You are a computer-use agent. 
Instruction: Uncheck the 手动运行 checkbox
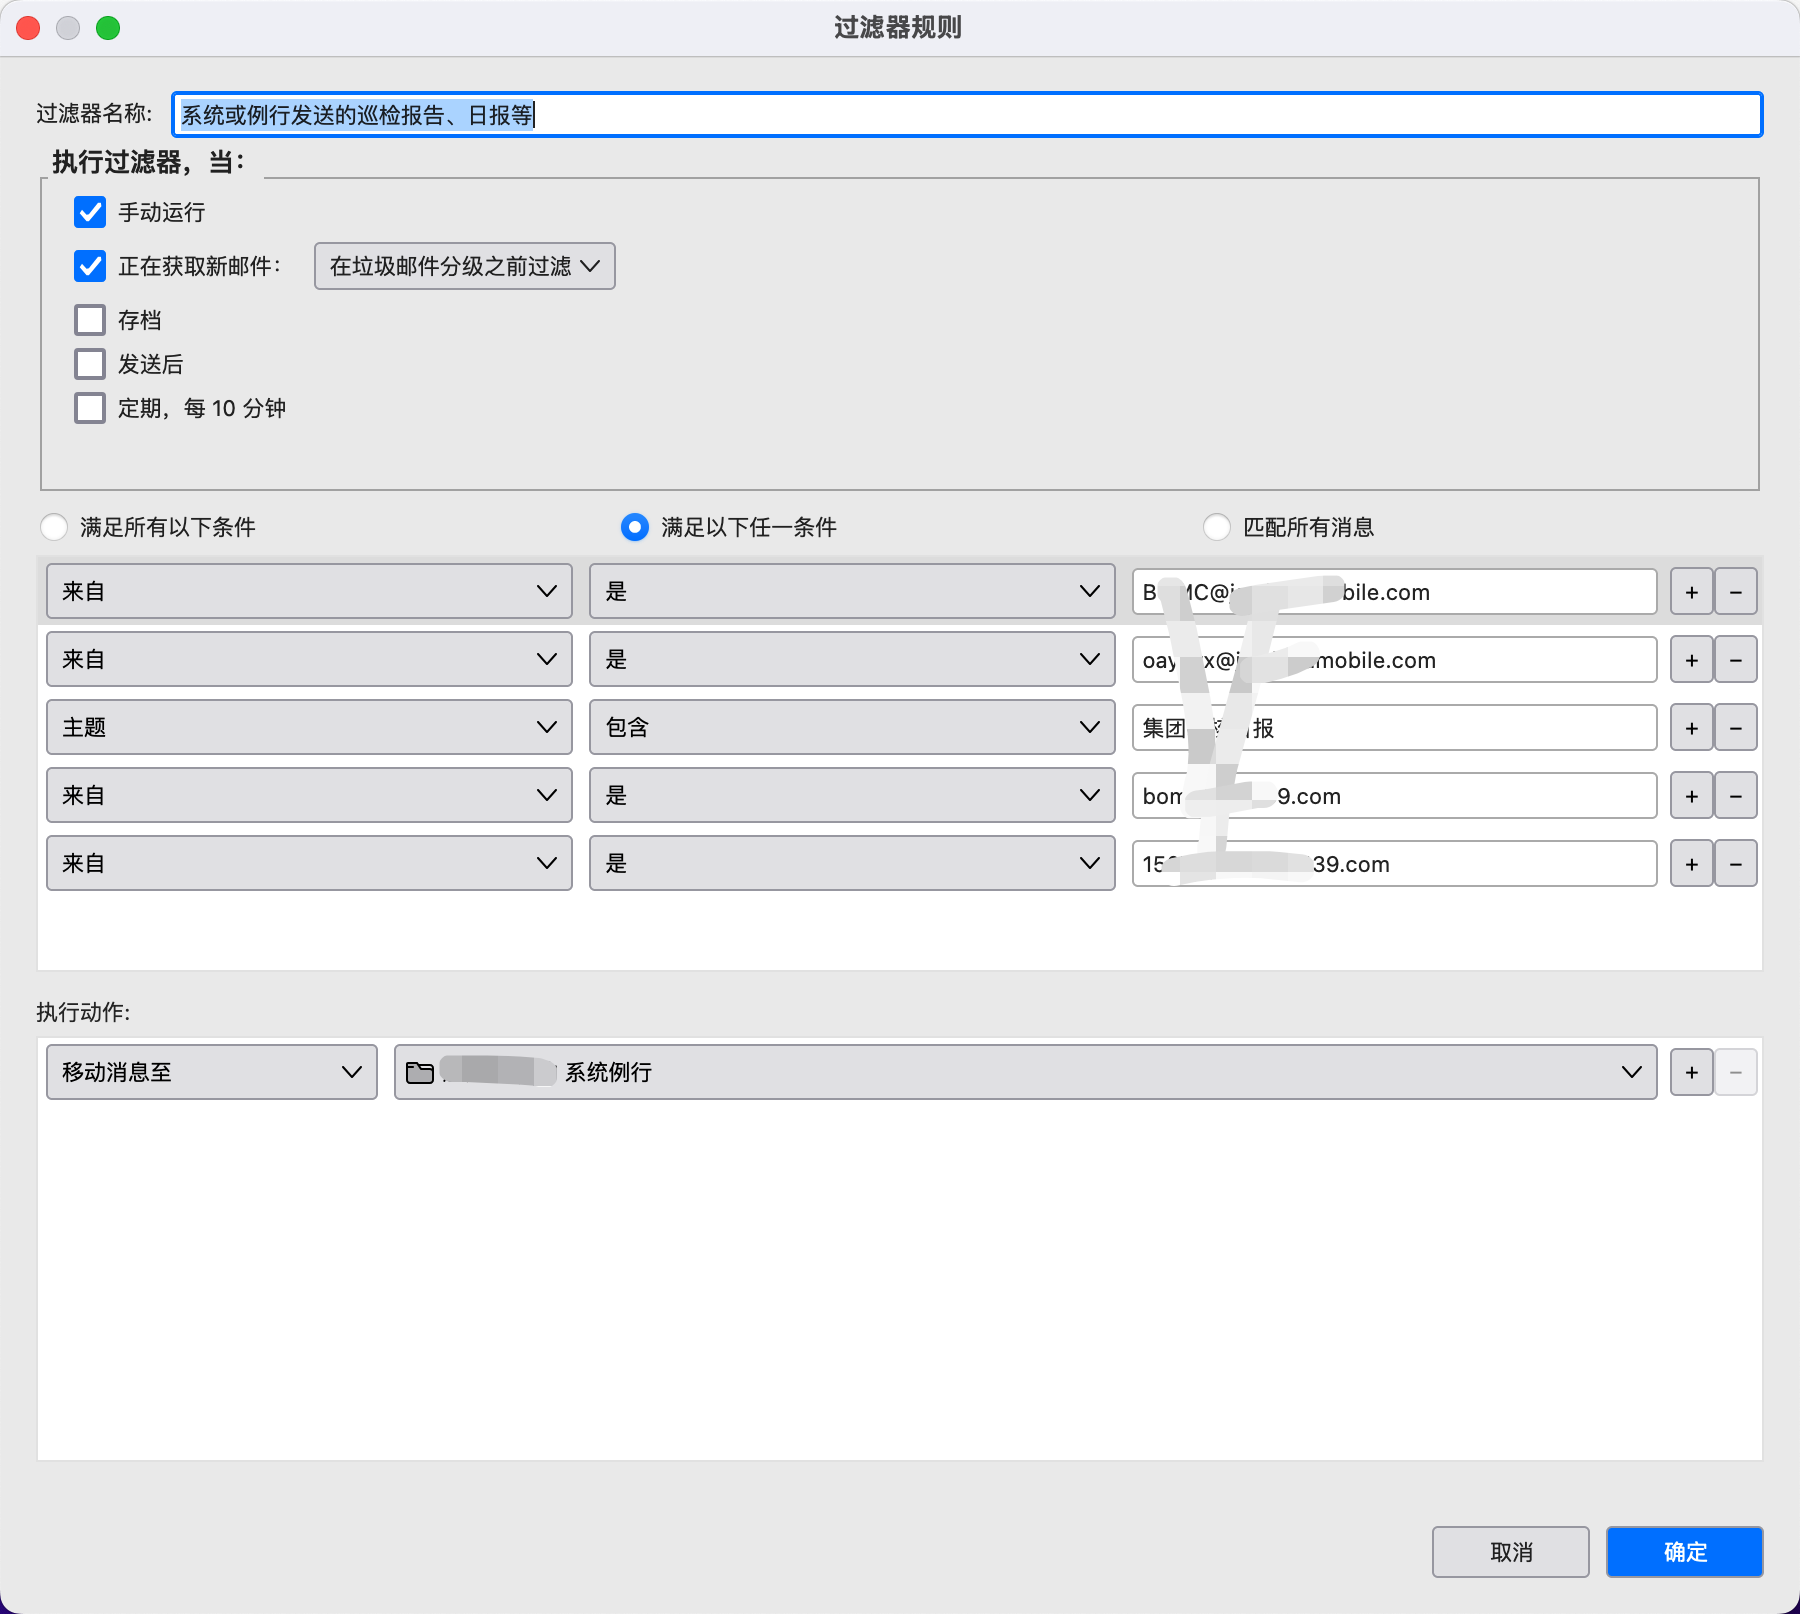coord(90,212)
